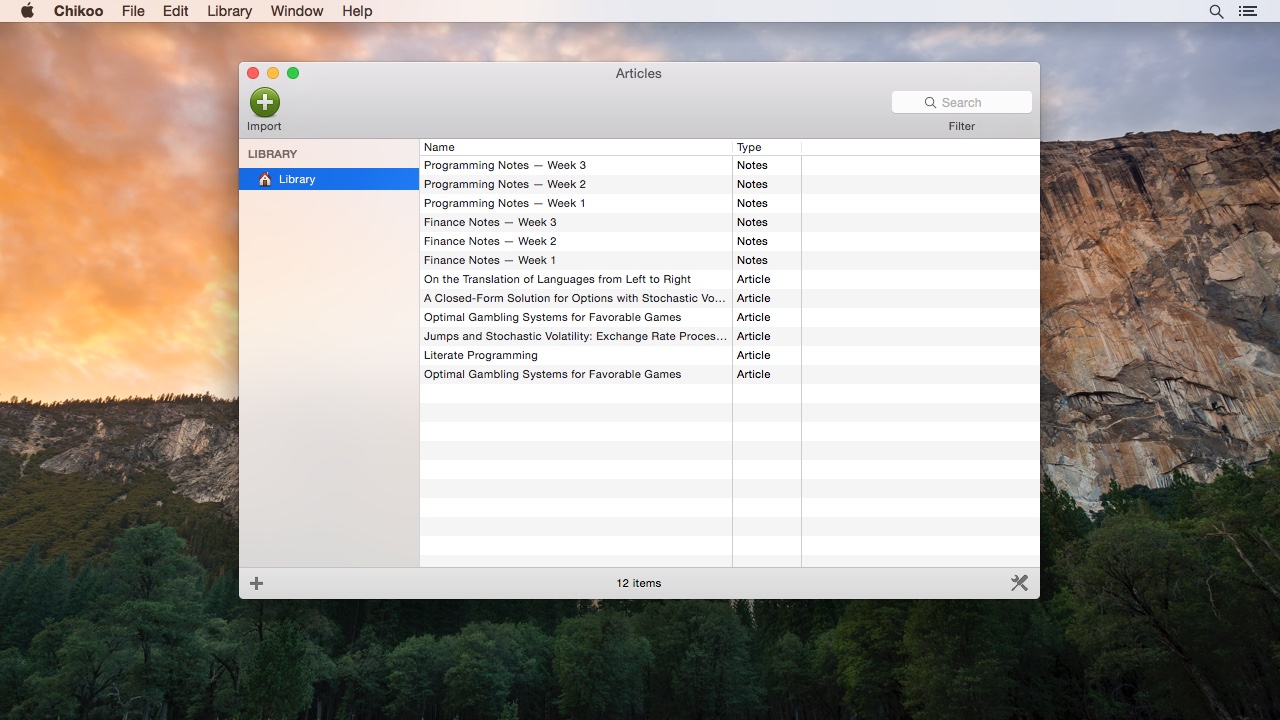
Task: Open the Window menu
Action: click(x=297, y=11)
